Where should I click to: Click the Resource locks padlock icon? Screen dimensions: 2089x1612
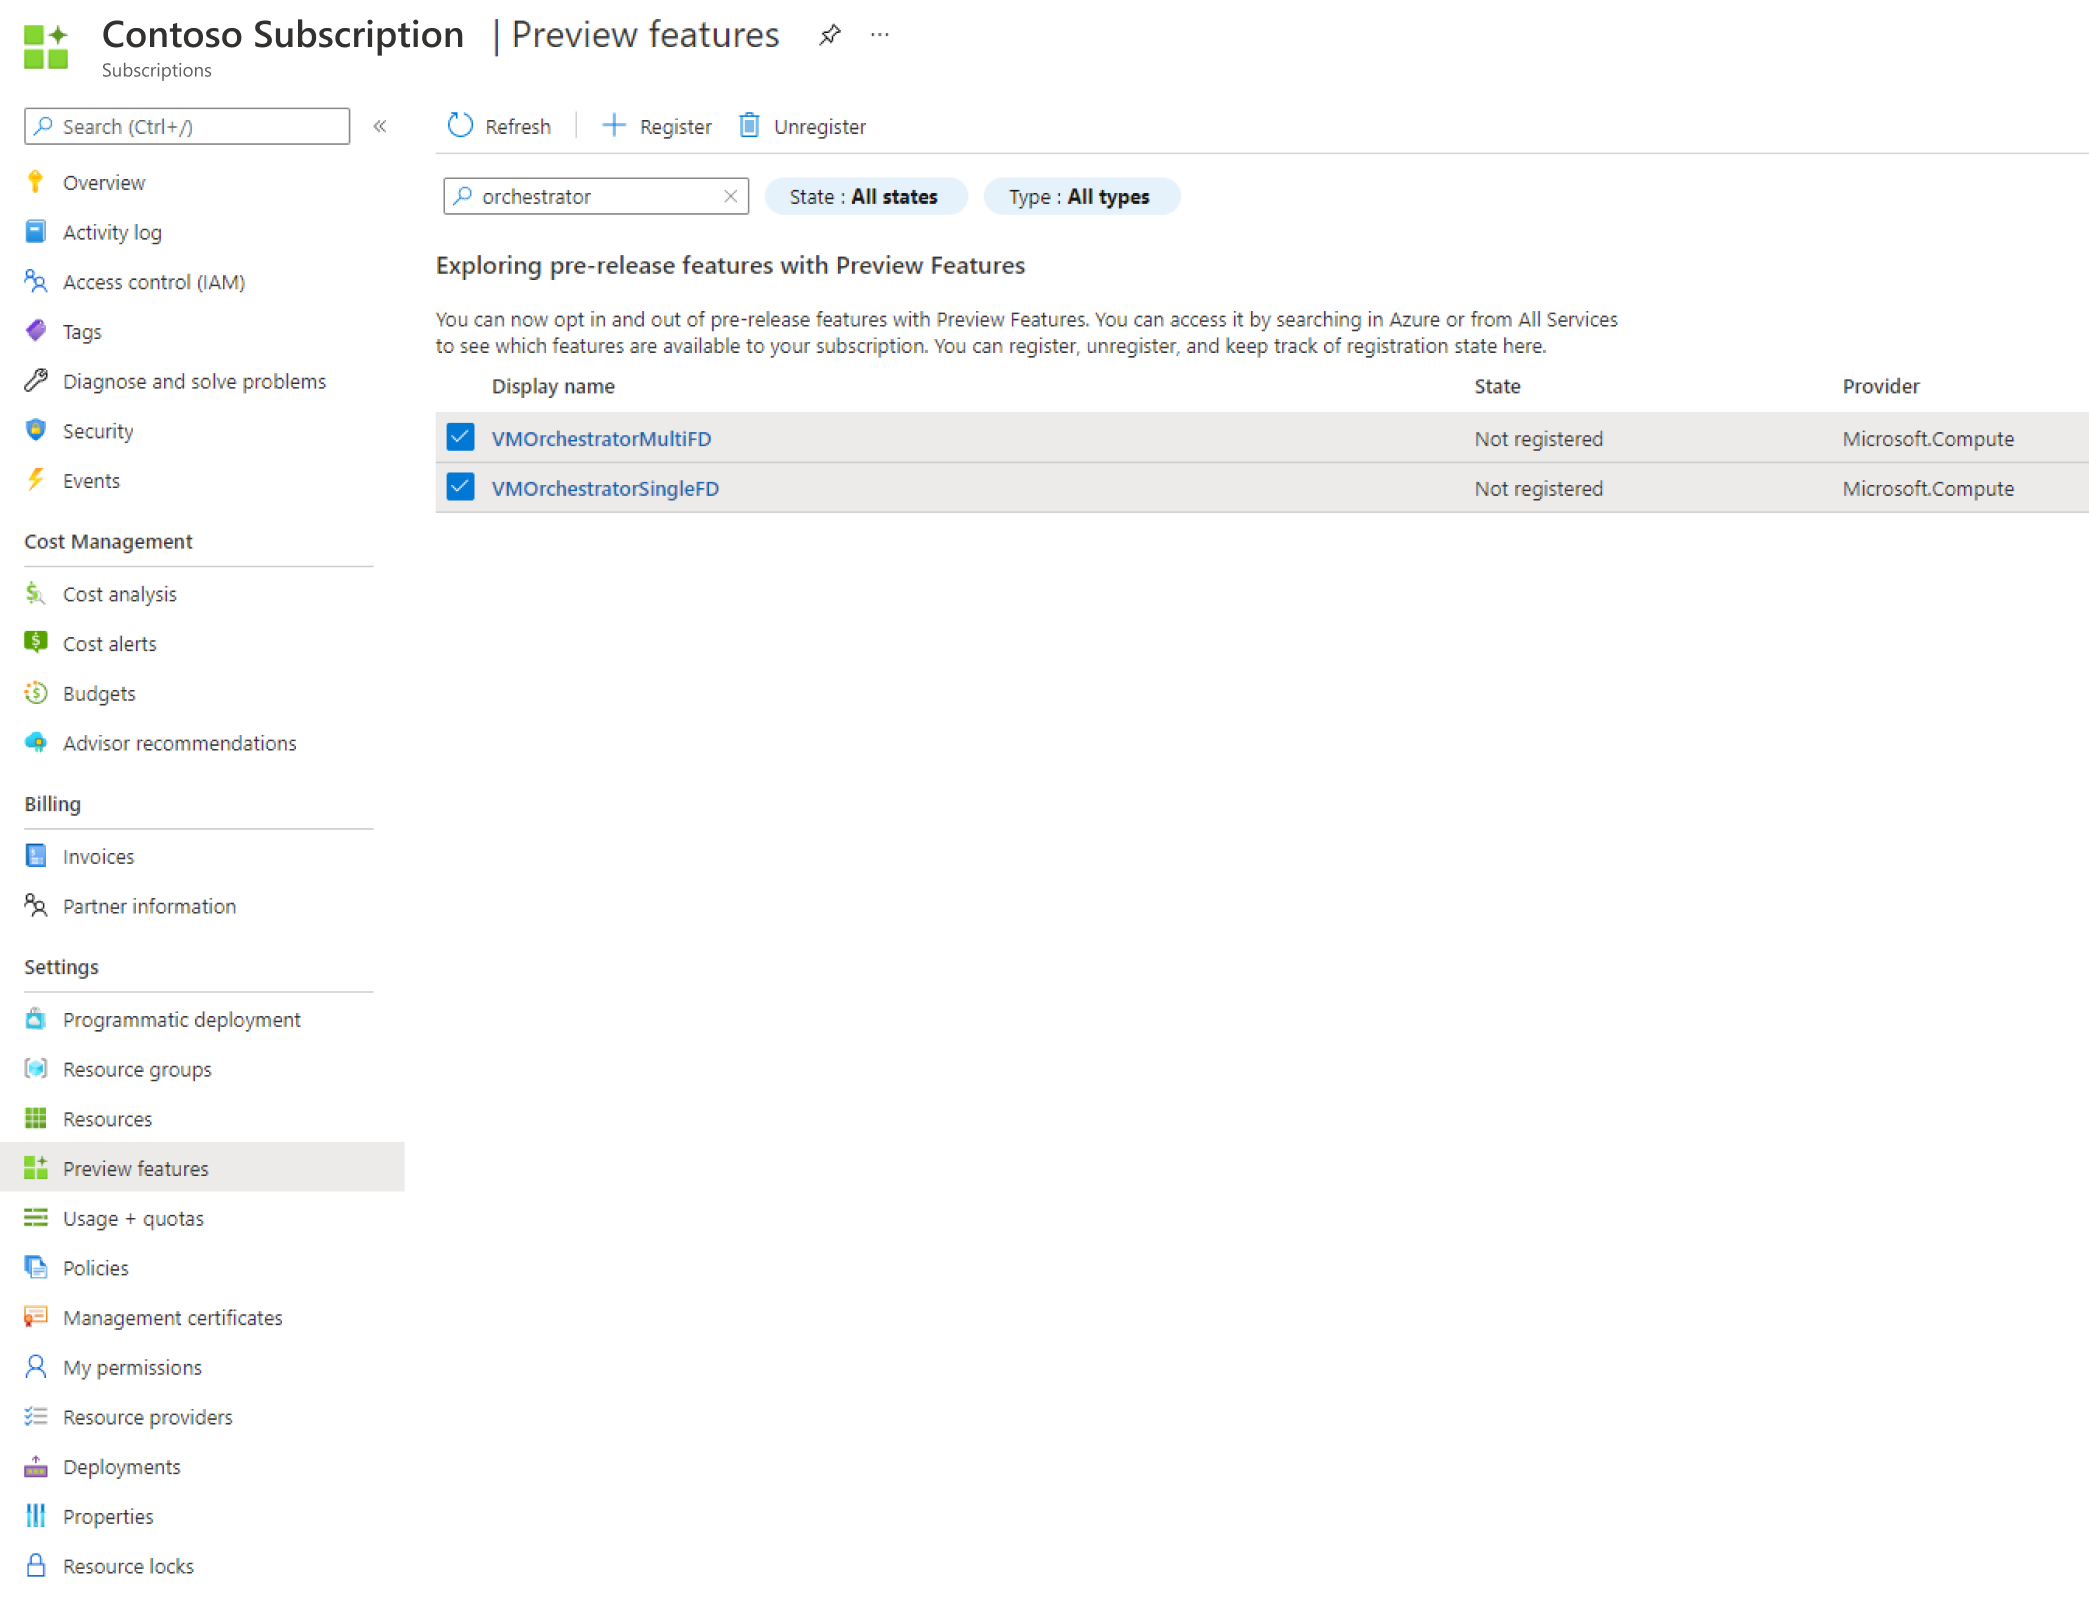pos(36,1566)
